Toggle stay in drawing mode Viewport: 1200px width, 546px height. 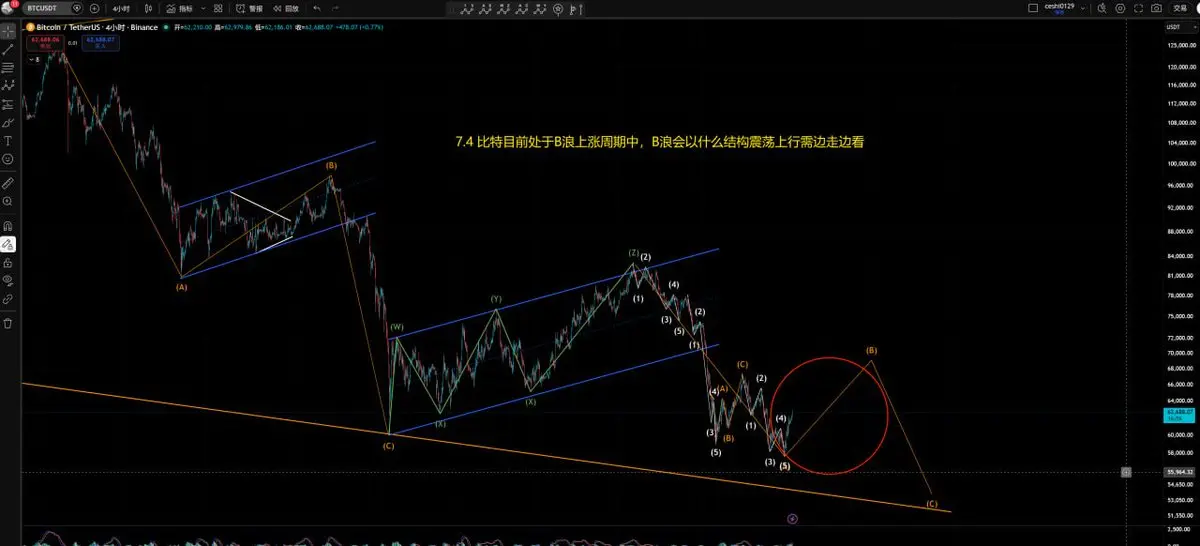pyautogui.click(x=8, y=243)
